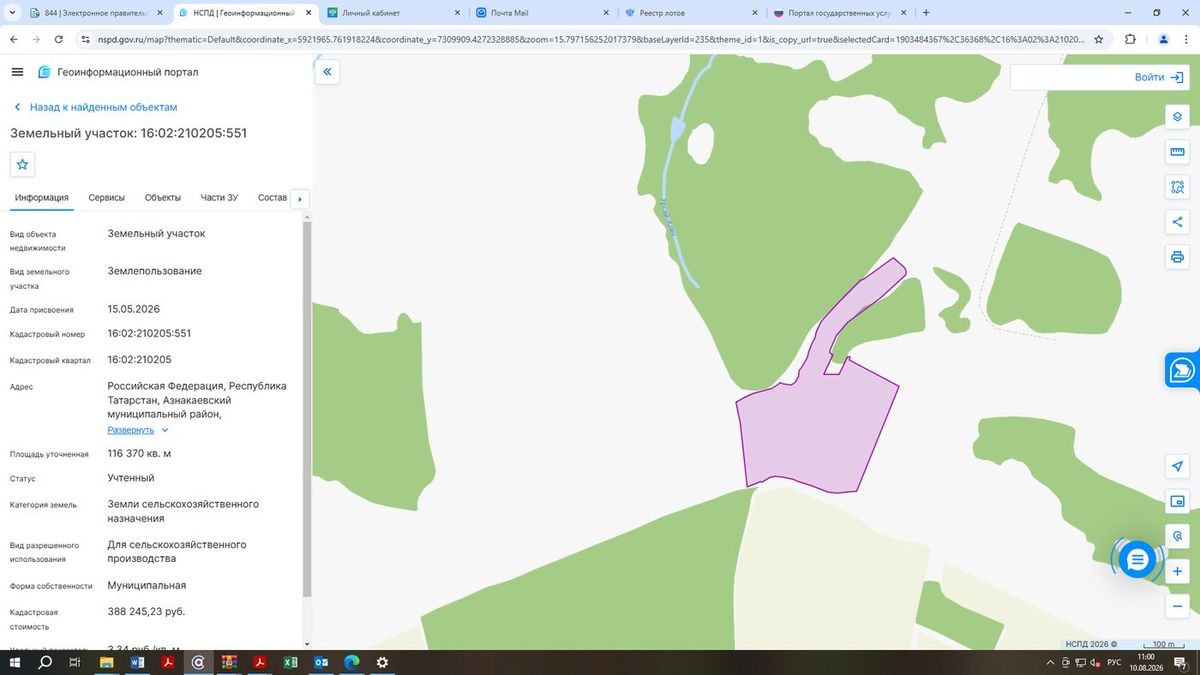This screenshot has height=675, width=1200.
Task: Select the ruler measurement tool
Action: 1177,152
